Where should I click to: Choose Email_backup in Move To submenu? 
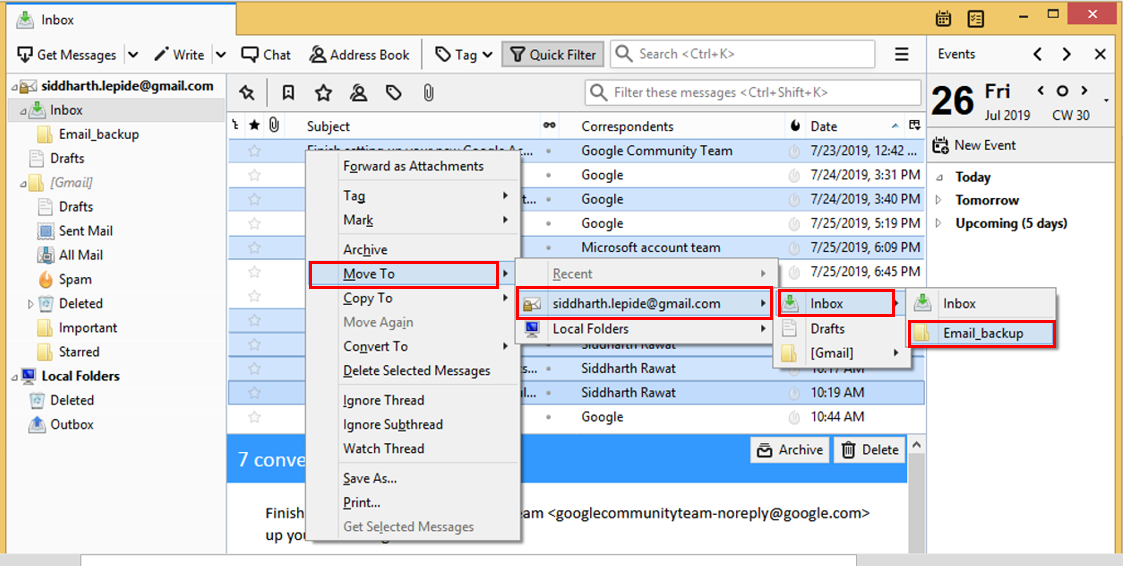[981, 333]
